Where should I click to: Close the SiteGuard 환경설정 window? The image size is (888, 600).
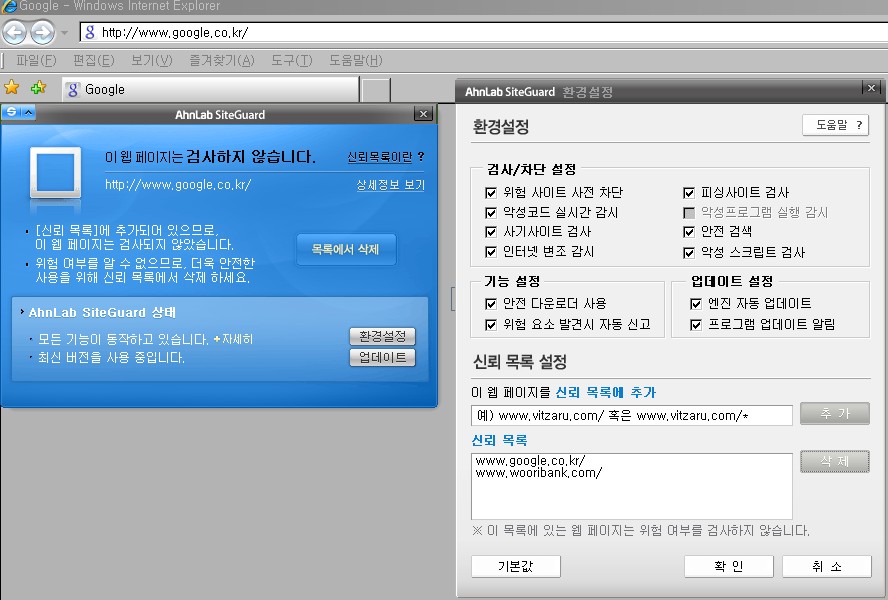point(871,88)
